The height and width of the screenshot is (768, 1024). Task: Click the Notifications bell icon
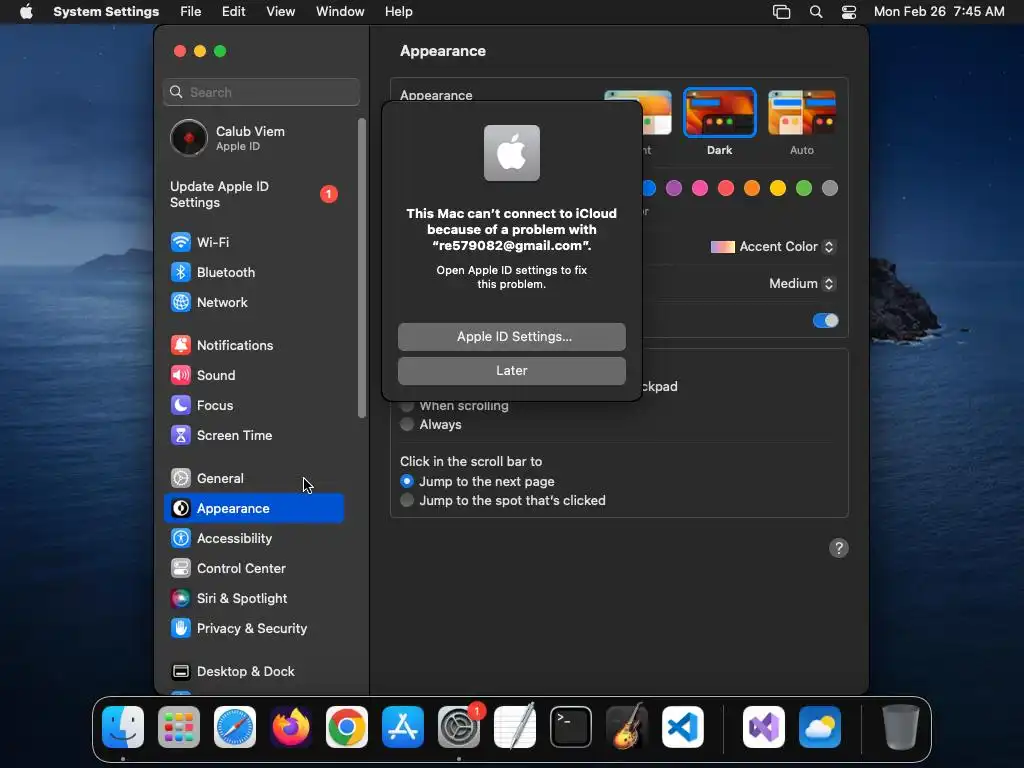click(x=181, y=345)
